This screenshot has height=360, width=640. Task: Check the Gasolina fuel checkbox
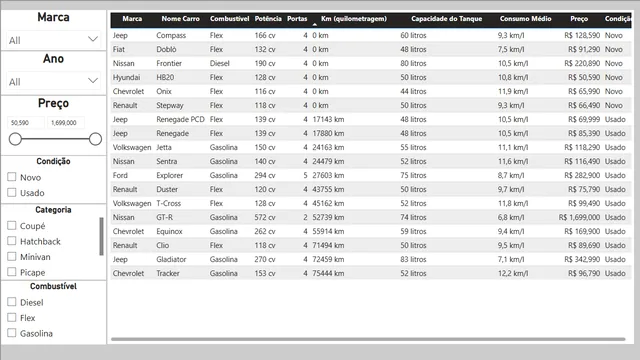(12, 333)
